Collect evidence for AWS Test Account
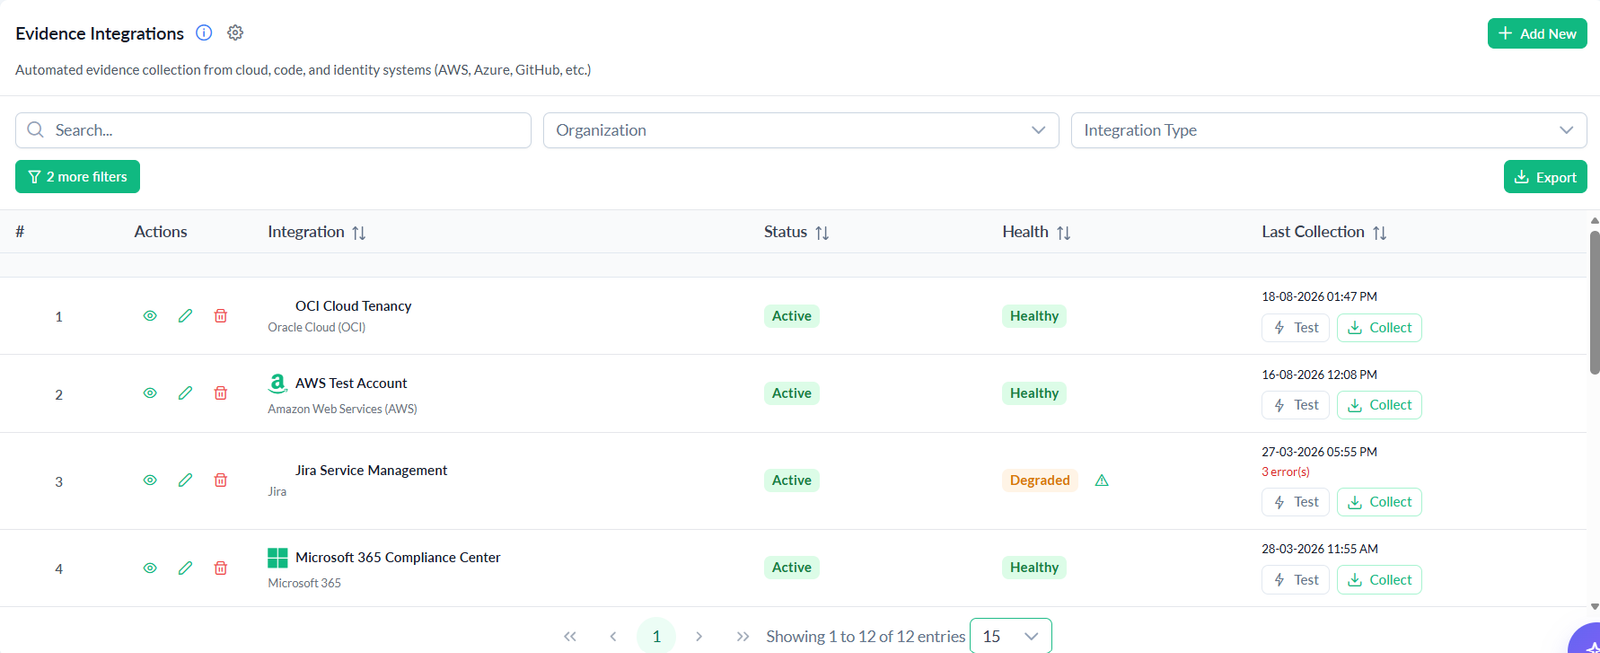 (1379, 405)
